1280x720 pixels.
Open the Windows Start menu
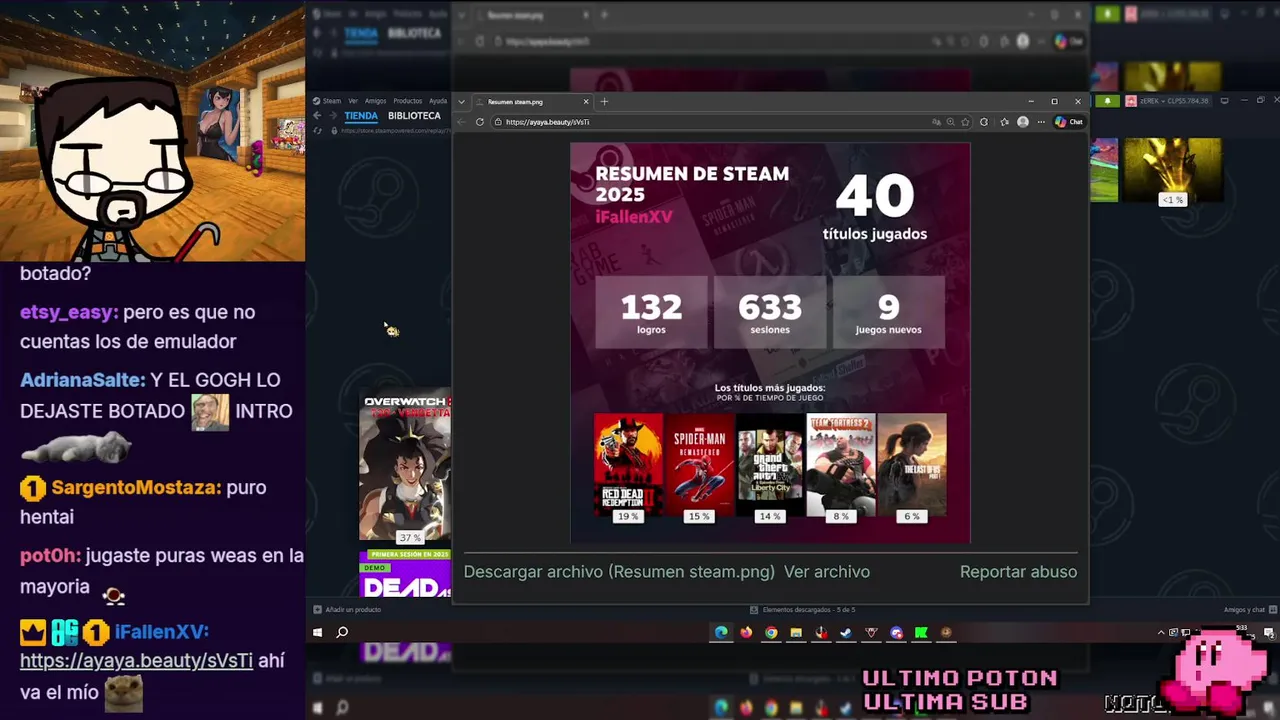pos(318,632)
